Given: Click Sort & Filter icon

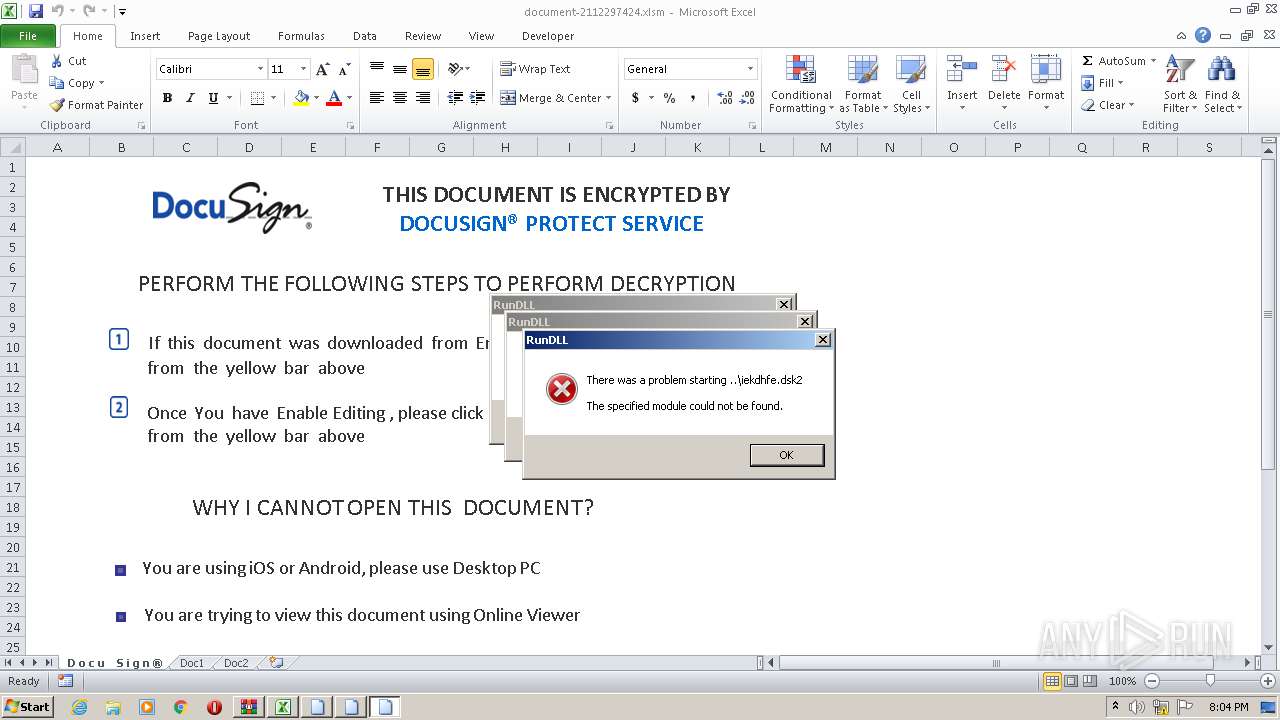Looking at the screenshot, I should tap(1180, 70).
